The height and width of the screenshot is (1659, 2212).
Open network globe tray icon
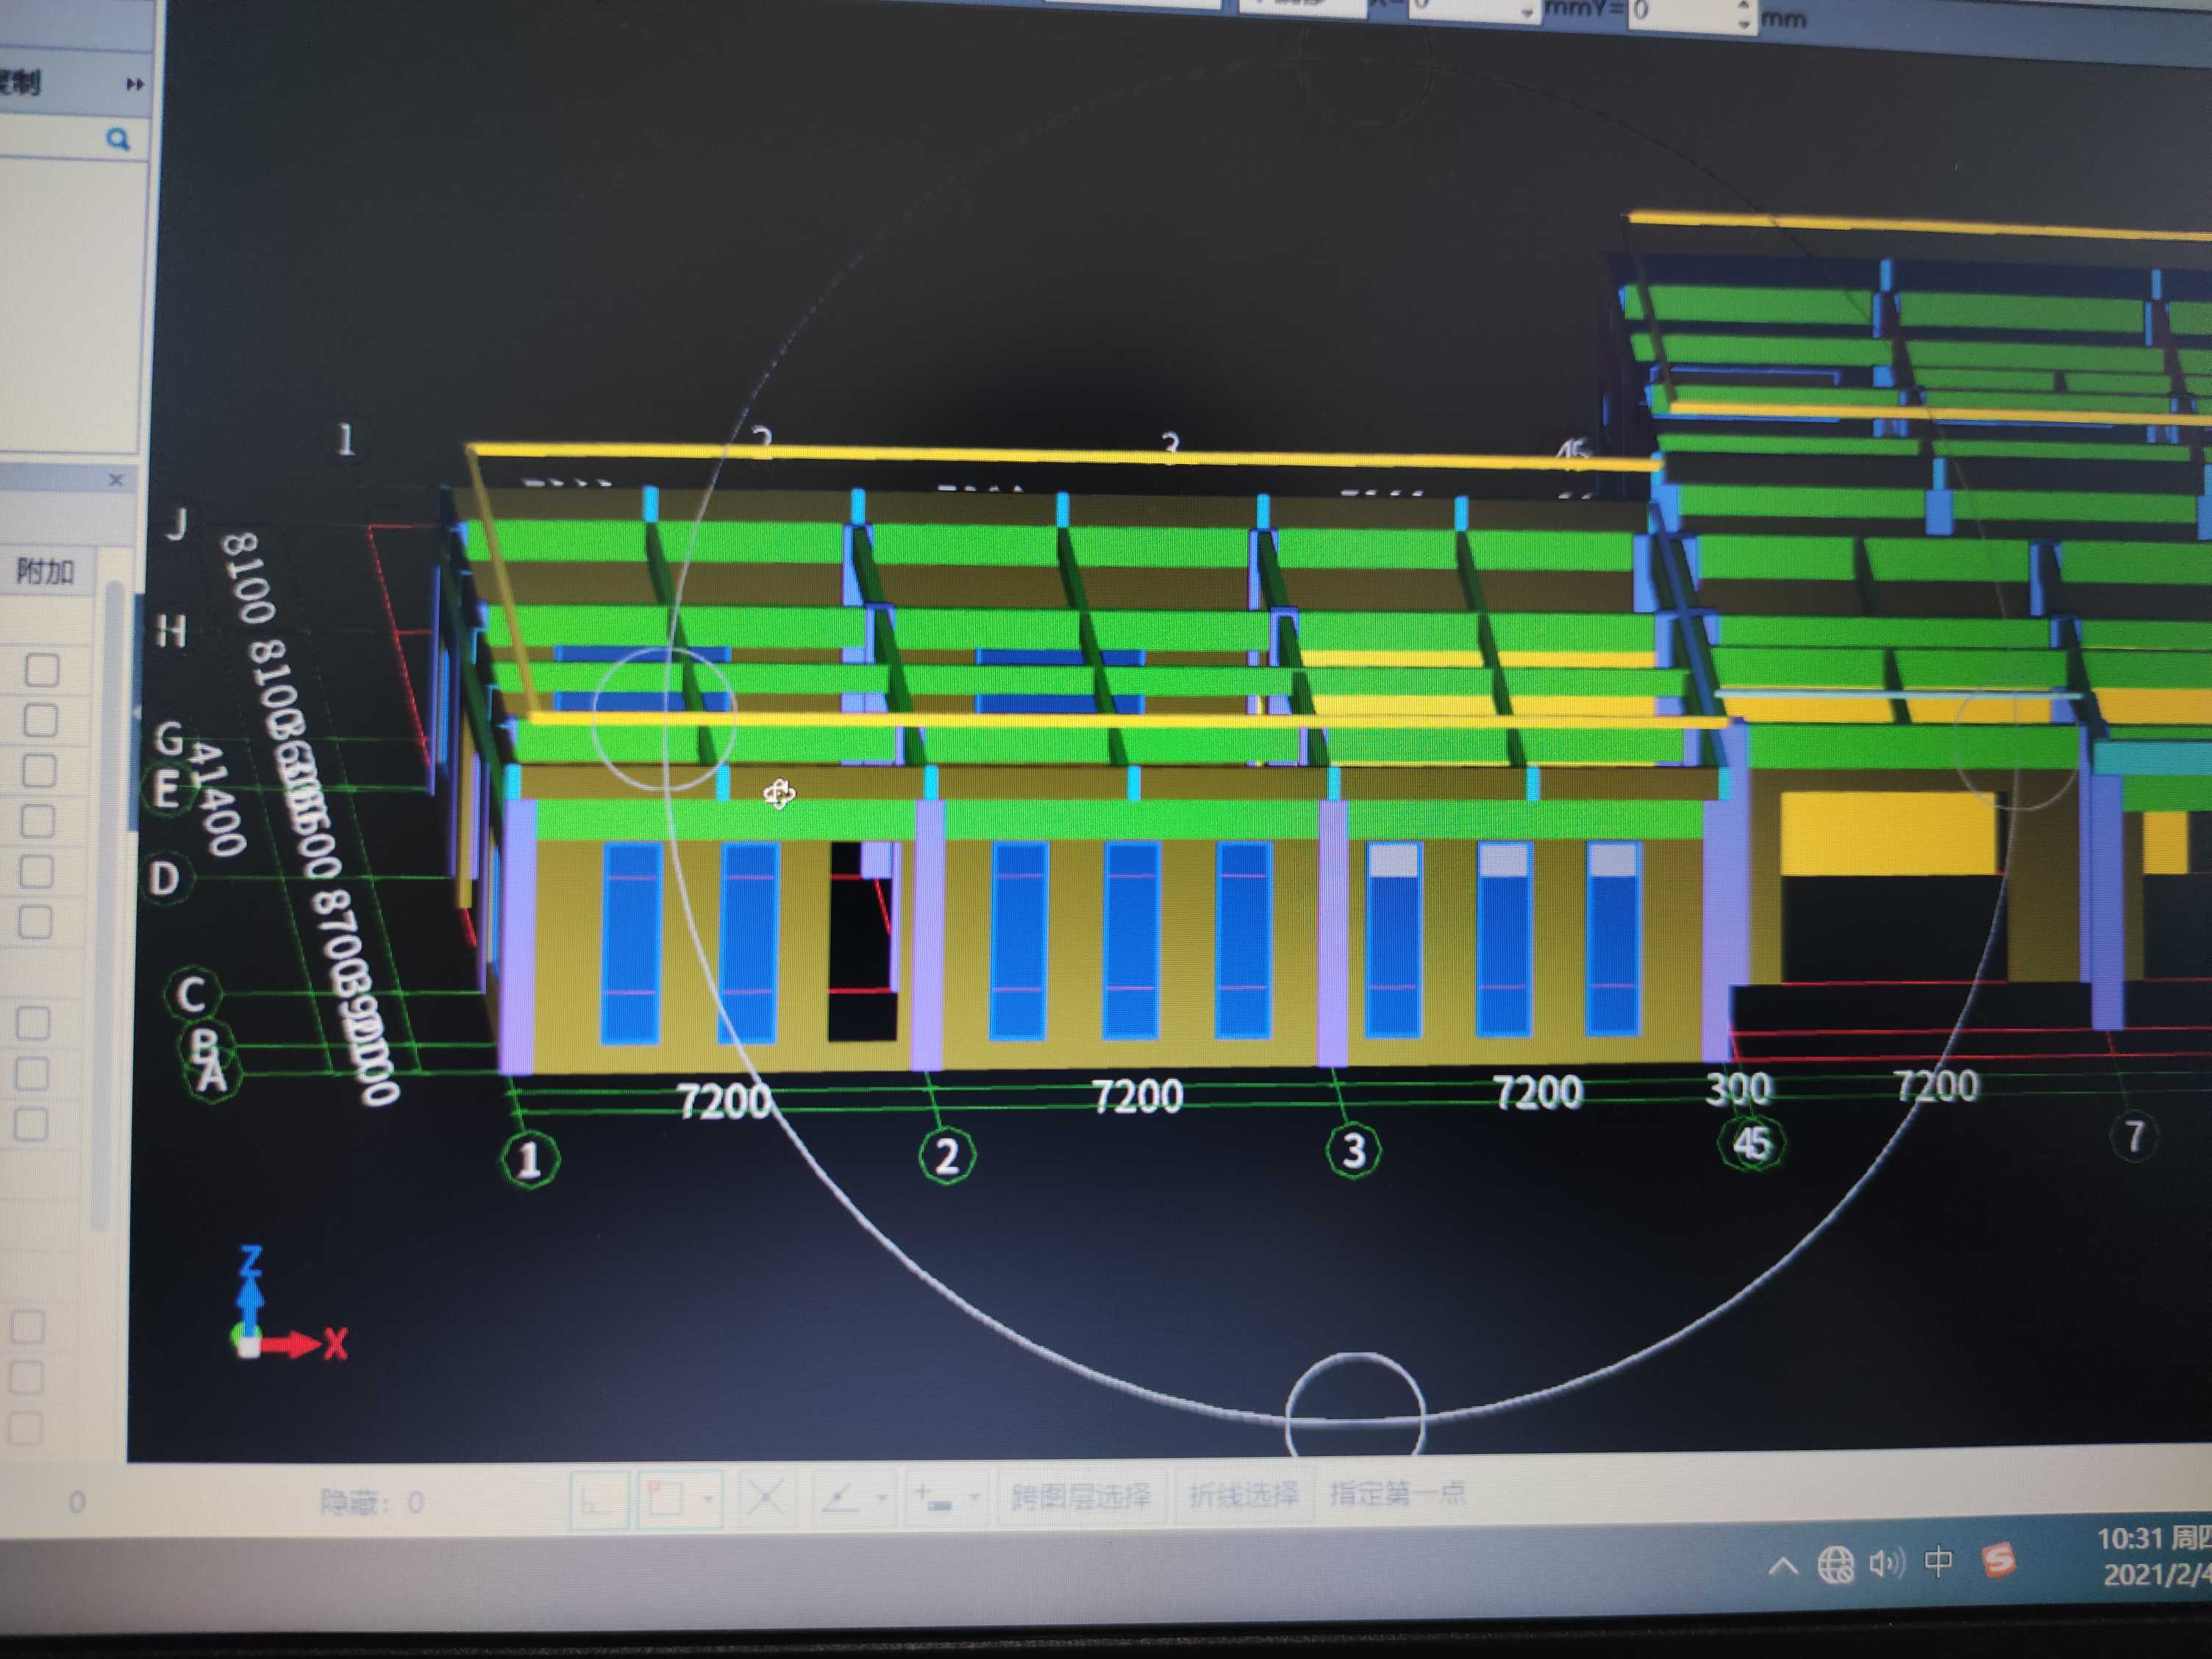pos(1835,1565)
